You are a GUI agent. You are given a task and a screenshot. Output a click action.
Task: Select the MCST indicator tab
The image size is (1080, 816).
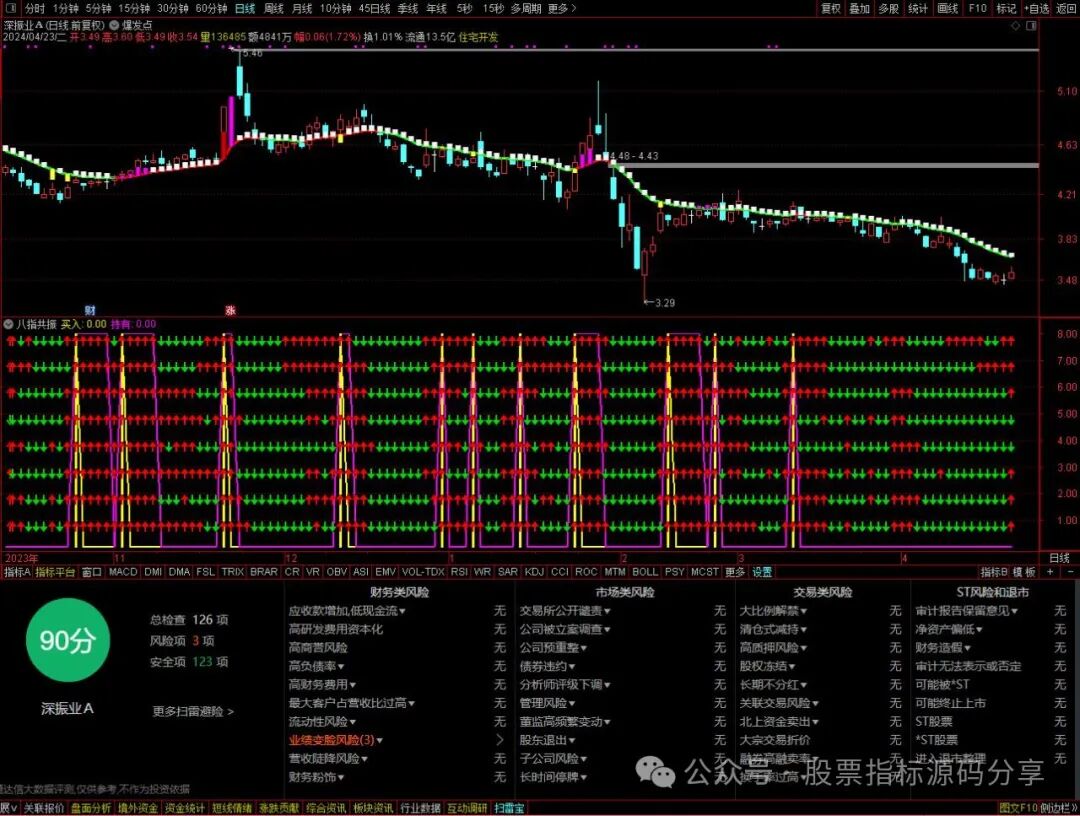click(x=705, y=572)
